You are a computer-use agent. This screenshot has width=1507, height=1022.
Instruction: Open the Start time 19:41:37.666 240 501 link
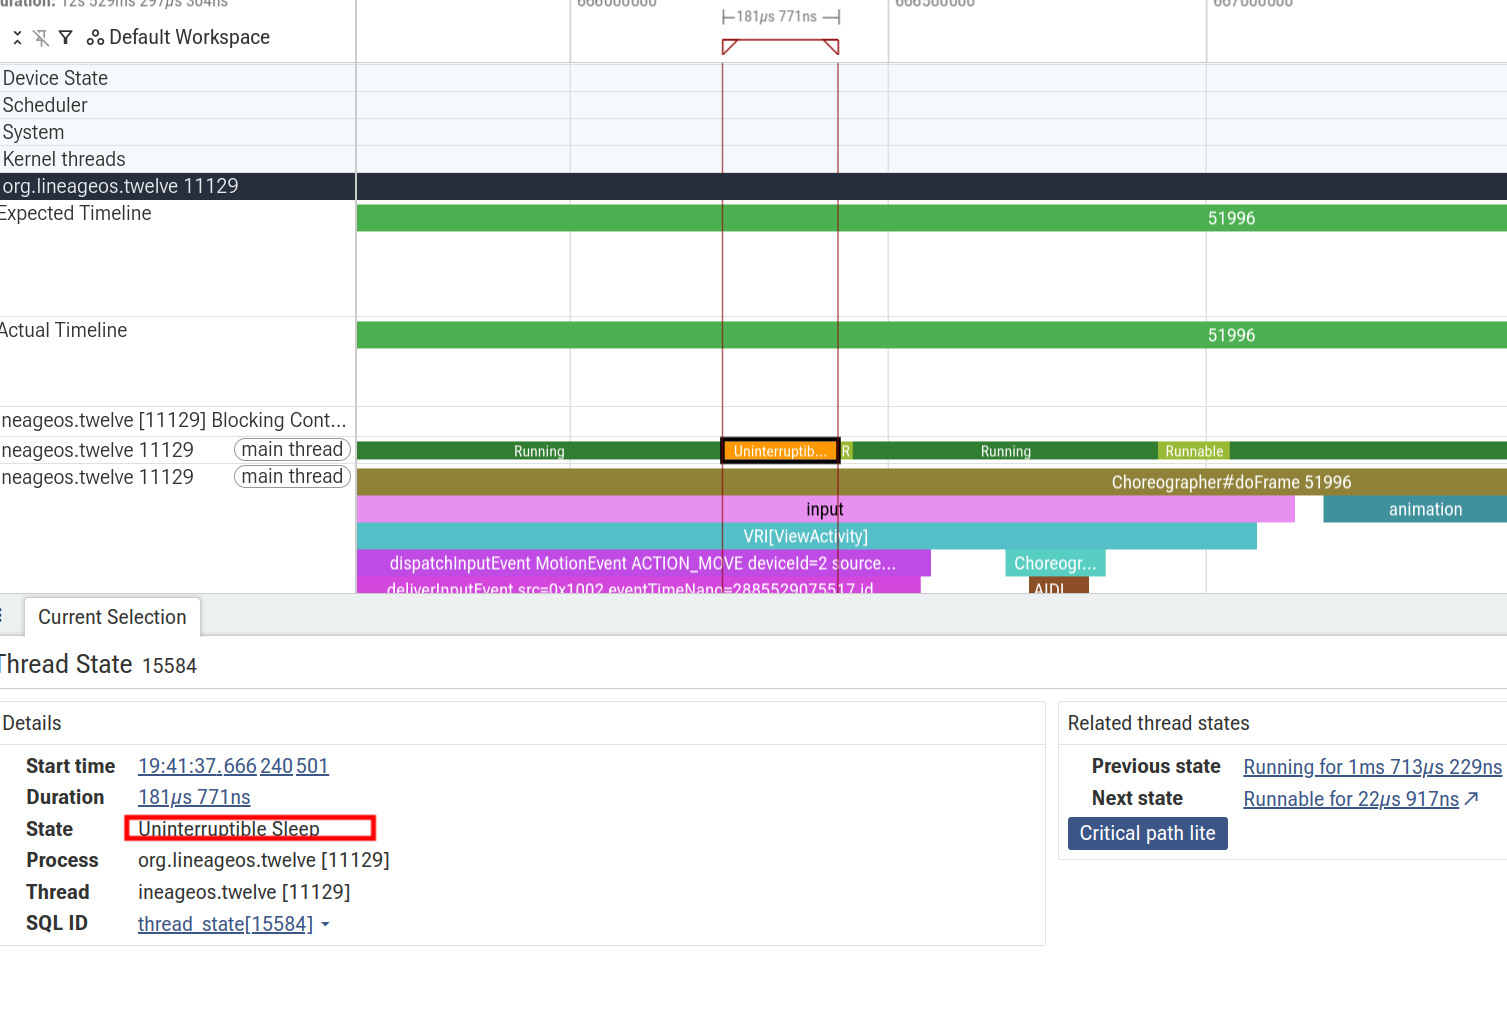(233, 766)
